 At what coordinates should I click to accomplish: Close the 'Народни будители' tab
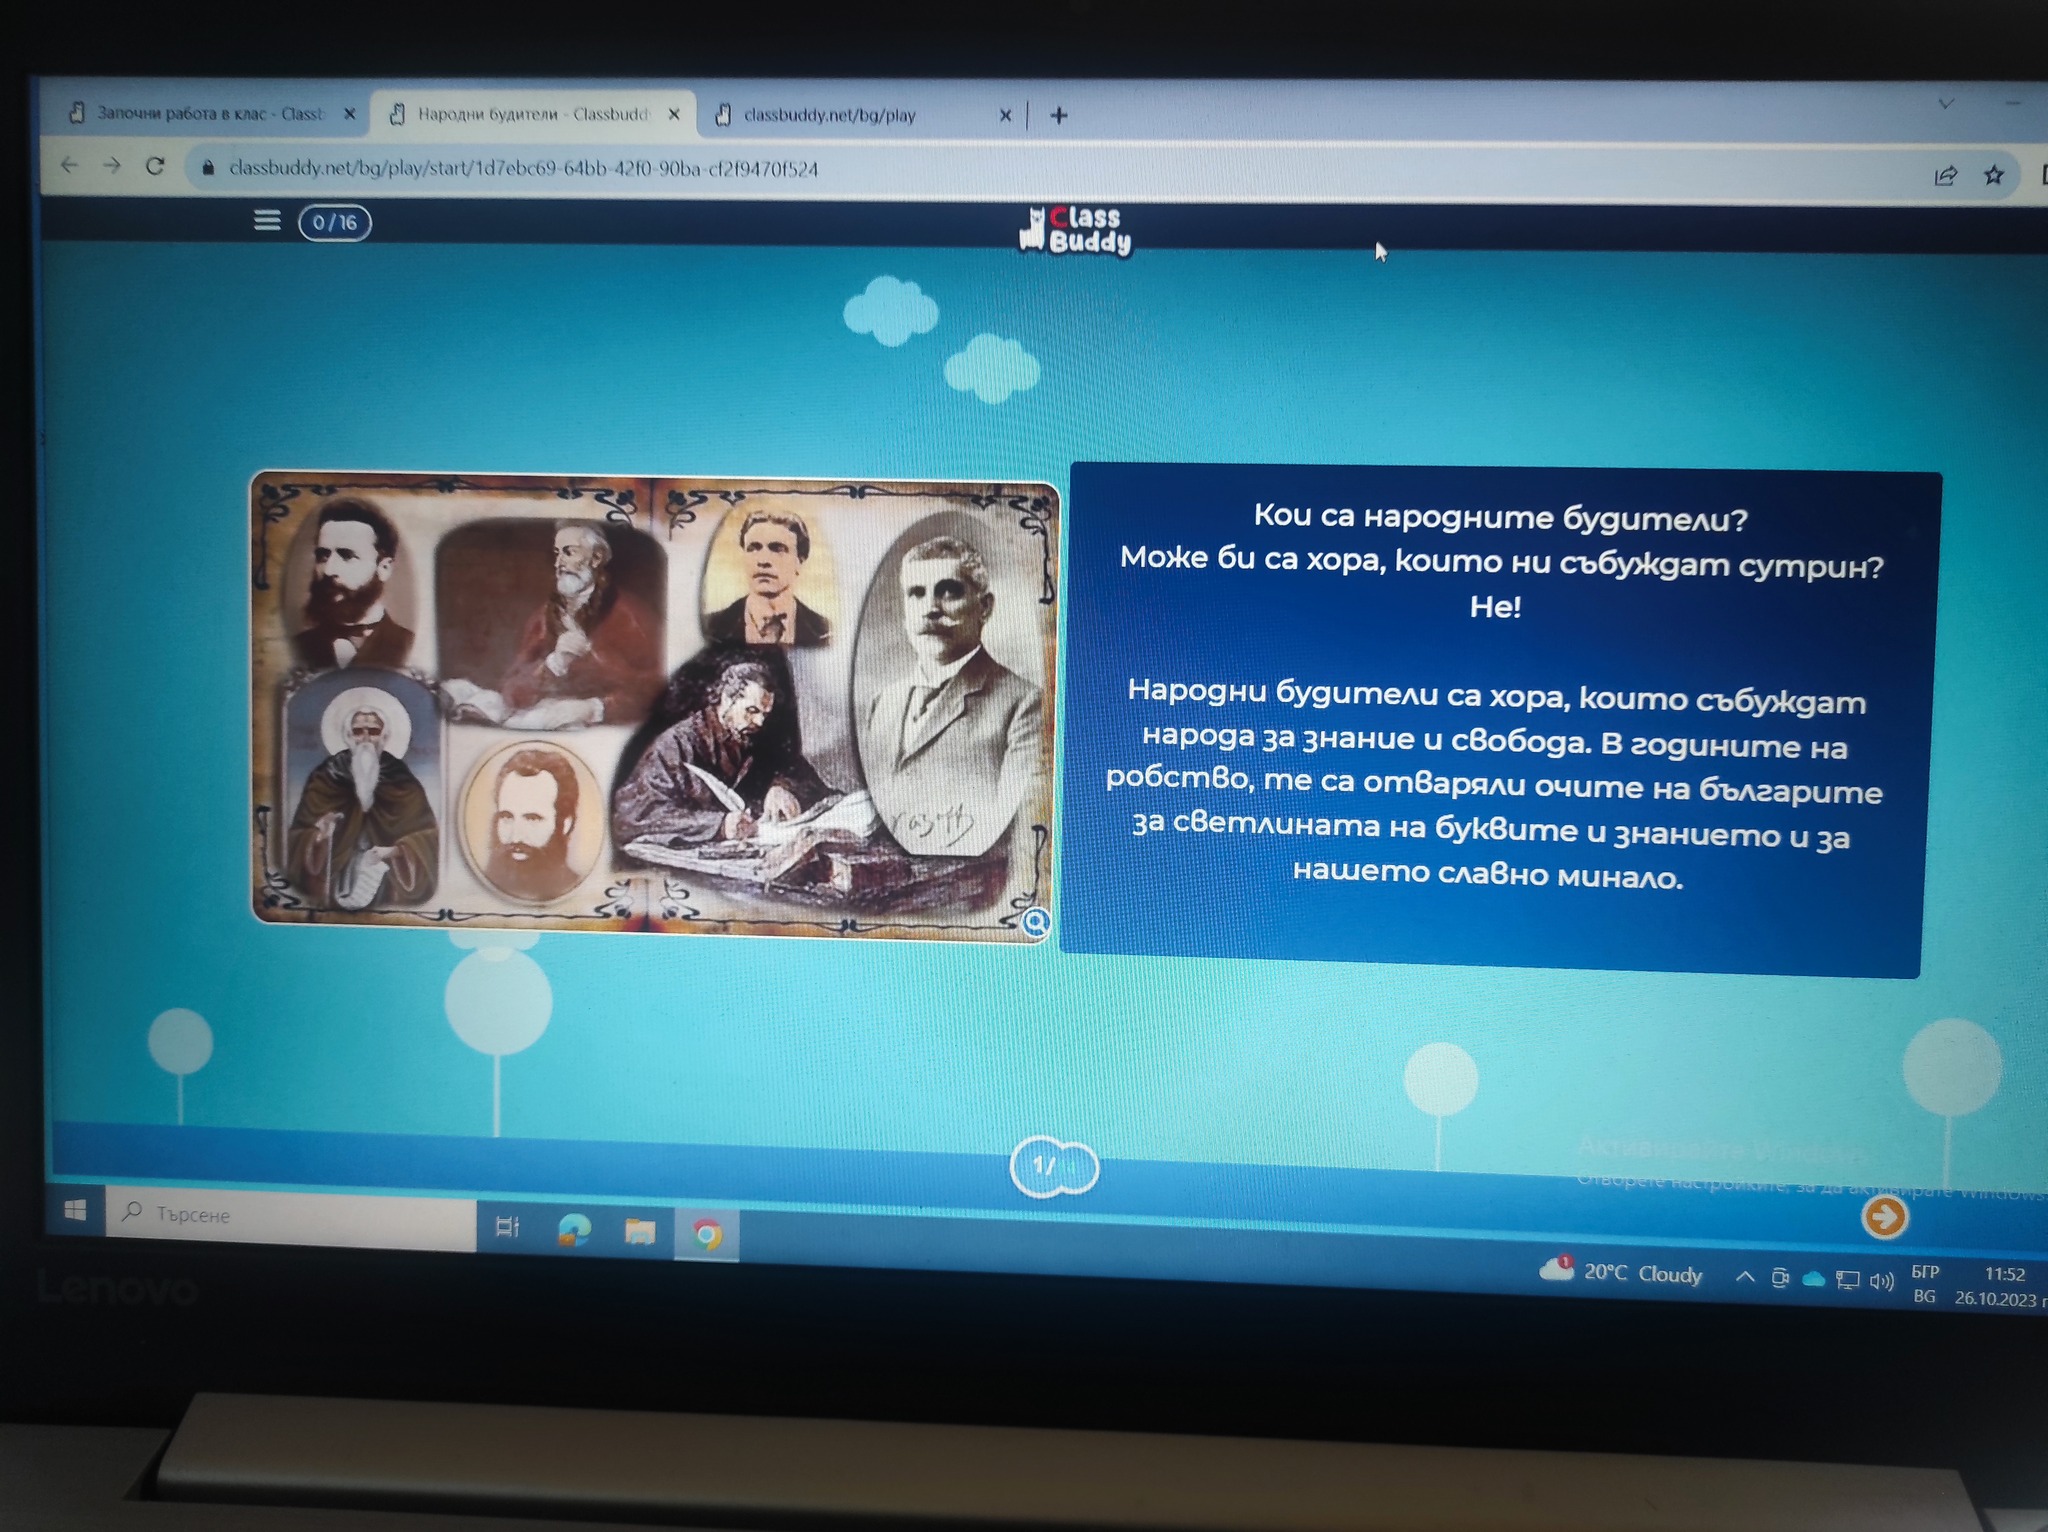674,114
